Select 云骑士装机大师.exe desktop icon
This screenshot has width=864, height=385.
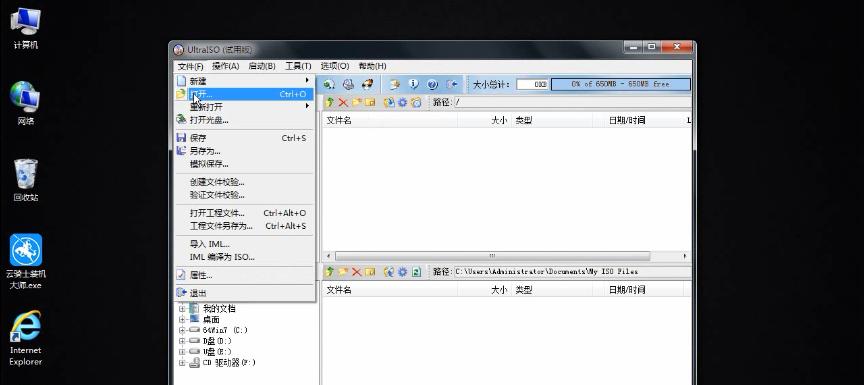(25, 262)
